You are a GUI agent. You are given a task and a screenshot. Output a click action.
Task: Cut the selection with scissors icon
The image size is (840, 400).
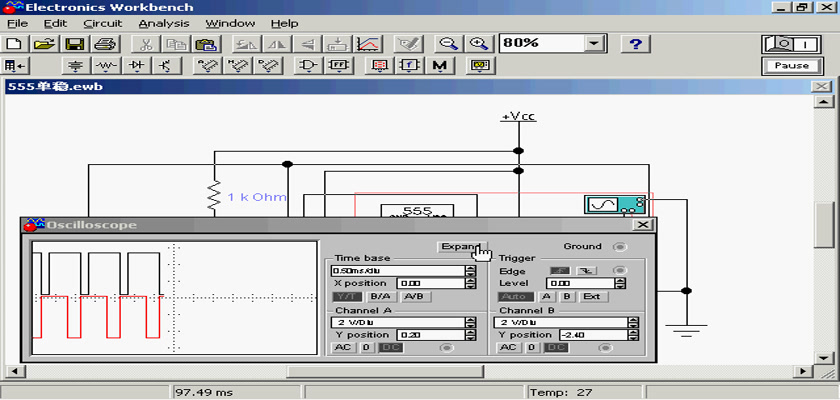[x=144, y=43]
